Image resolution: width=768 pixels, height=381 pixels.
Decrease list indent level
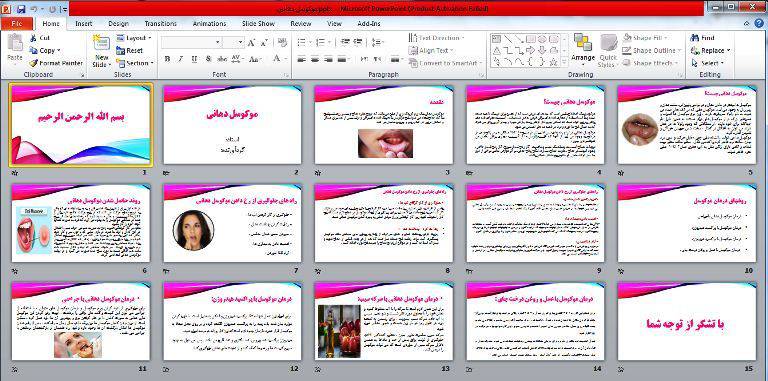(x=345, y=42)
